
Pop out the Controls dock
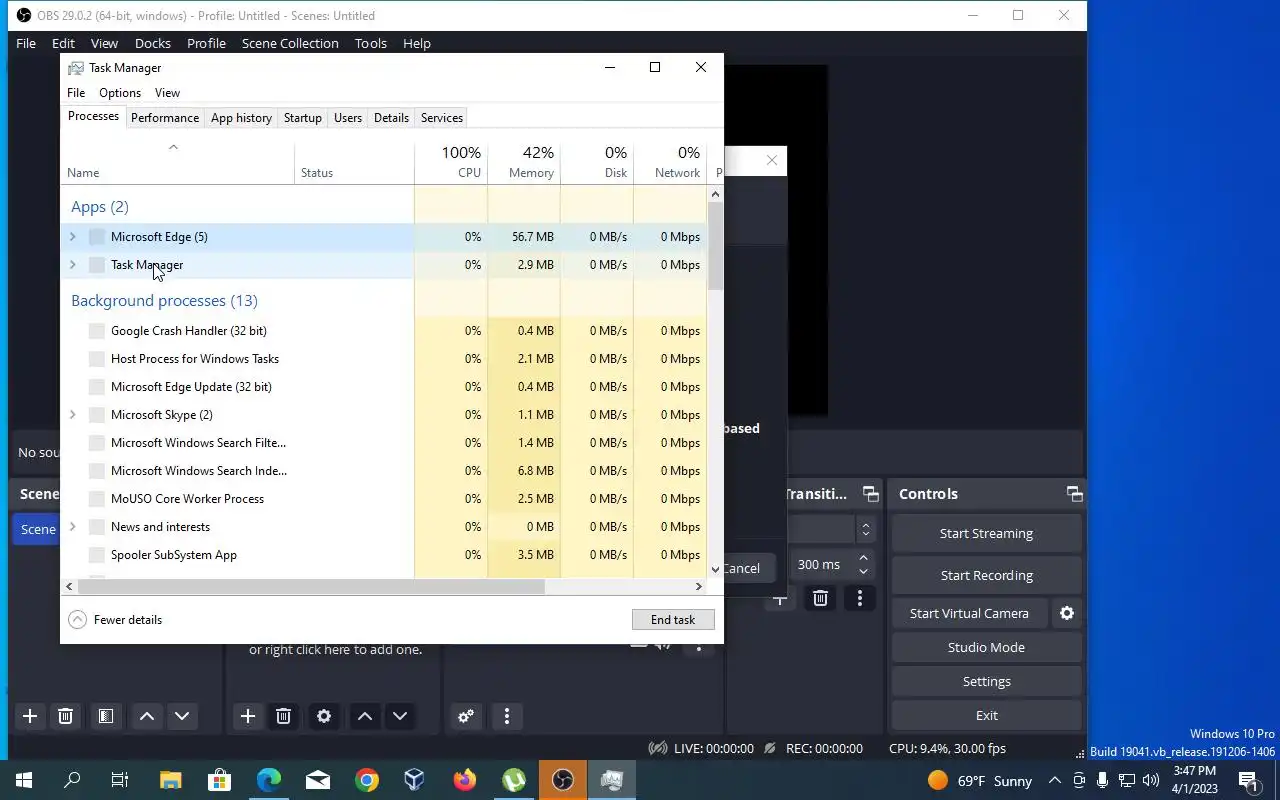(1074, 494)
